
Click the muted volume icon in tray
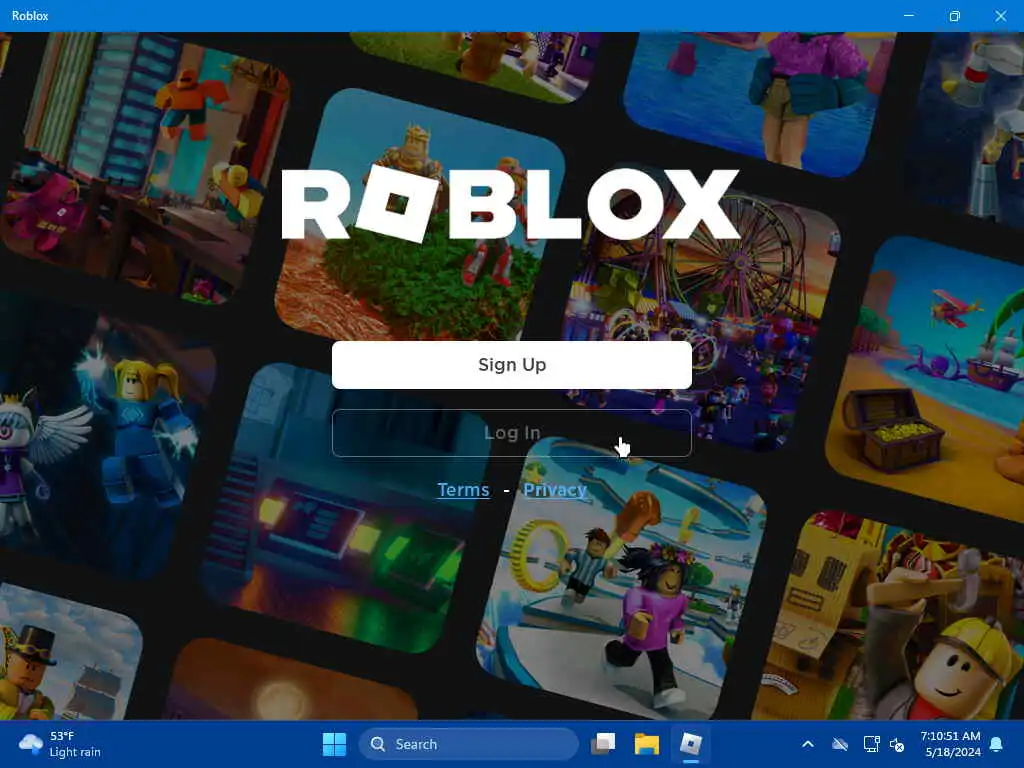click(x=897, y=744)
